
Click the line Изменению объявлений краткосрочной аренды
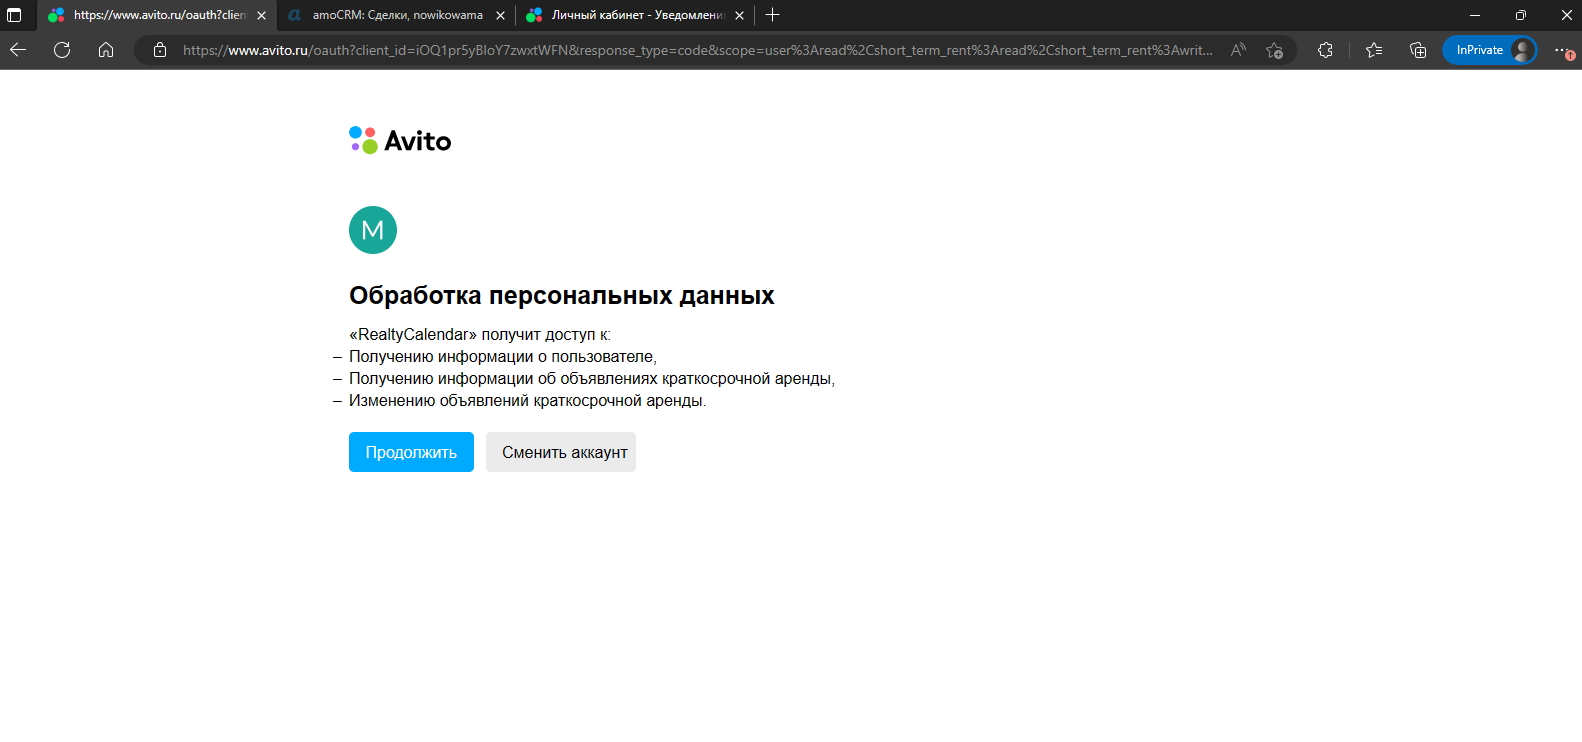click(x=527, y=401)
